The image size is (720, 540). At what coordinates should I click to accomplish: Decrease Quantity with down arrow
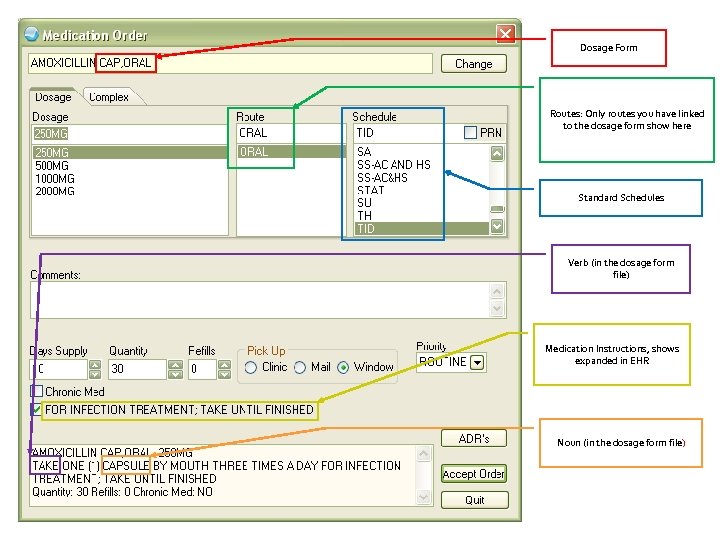tap(175, 374)
